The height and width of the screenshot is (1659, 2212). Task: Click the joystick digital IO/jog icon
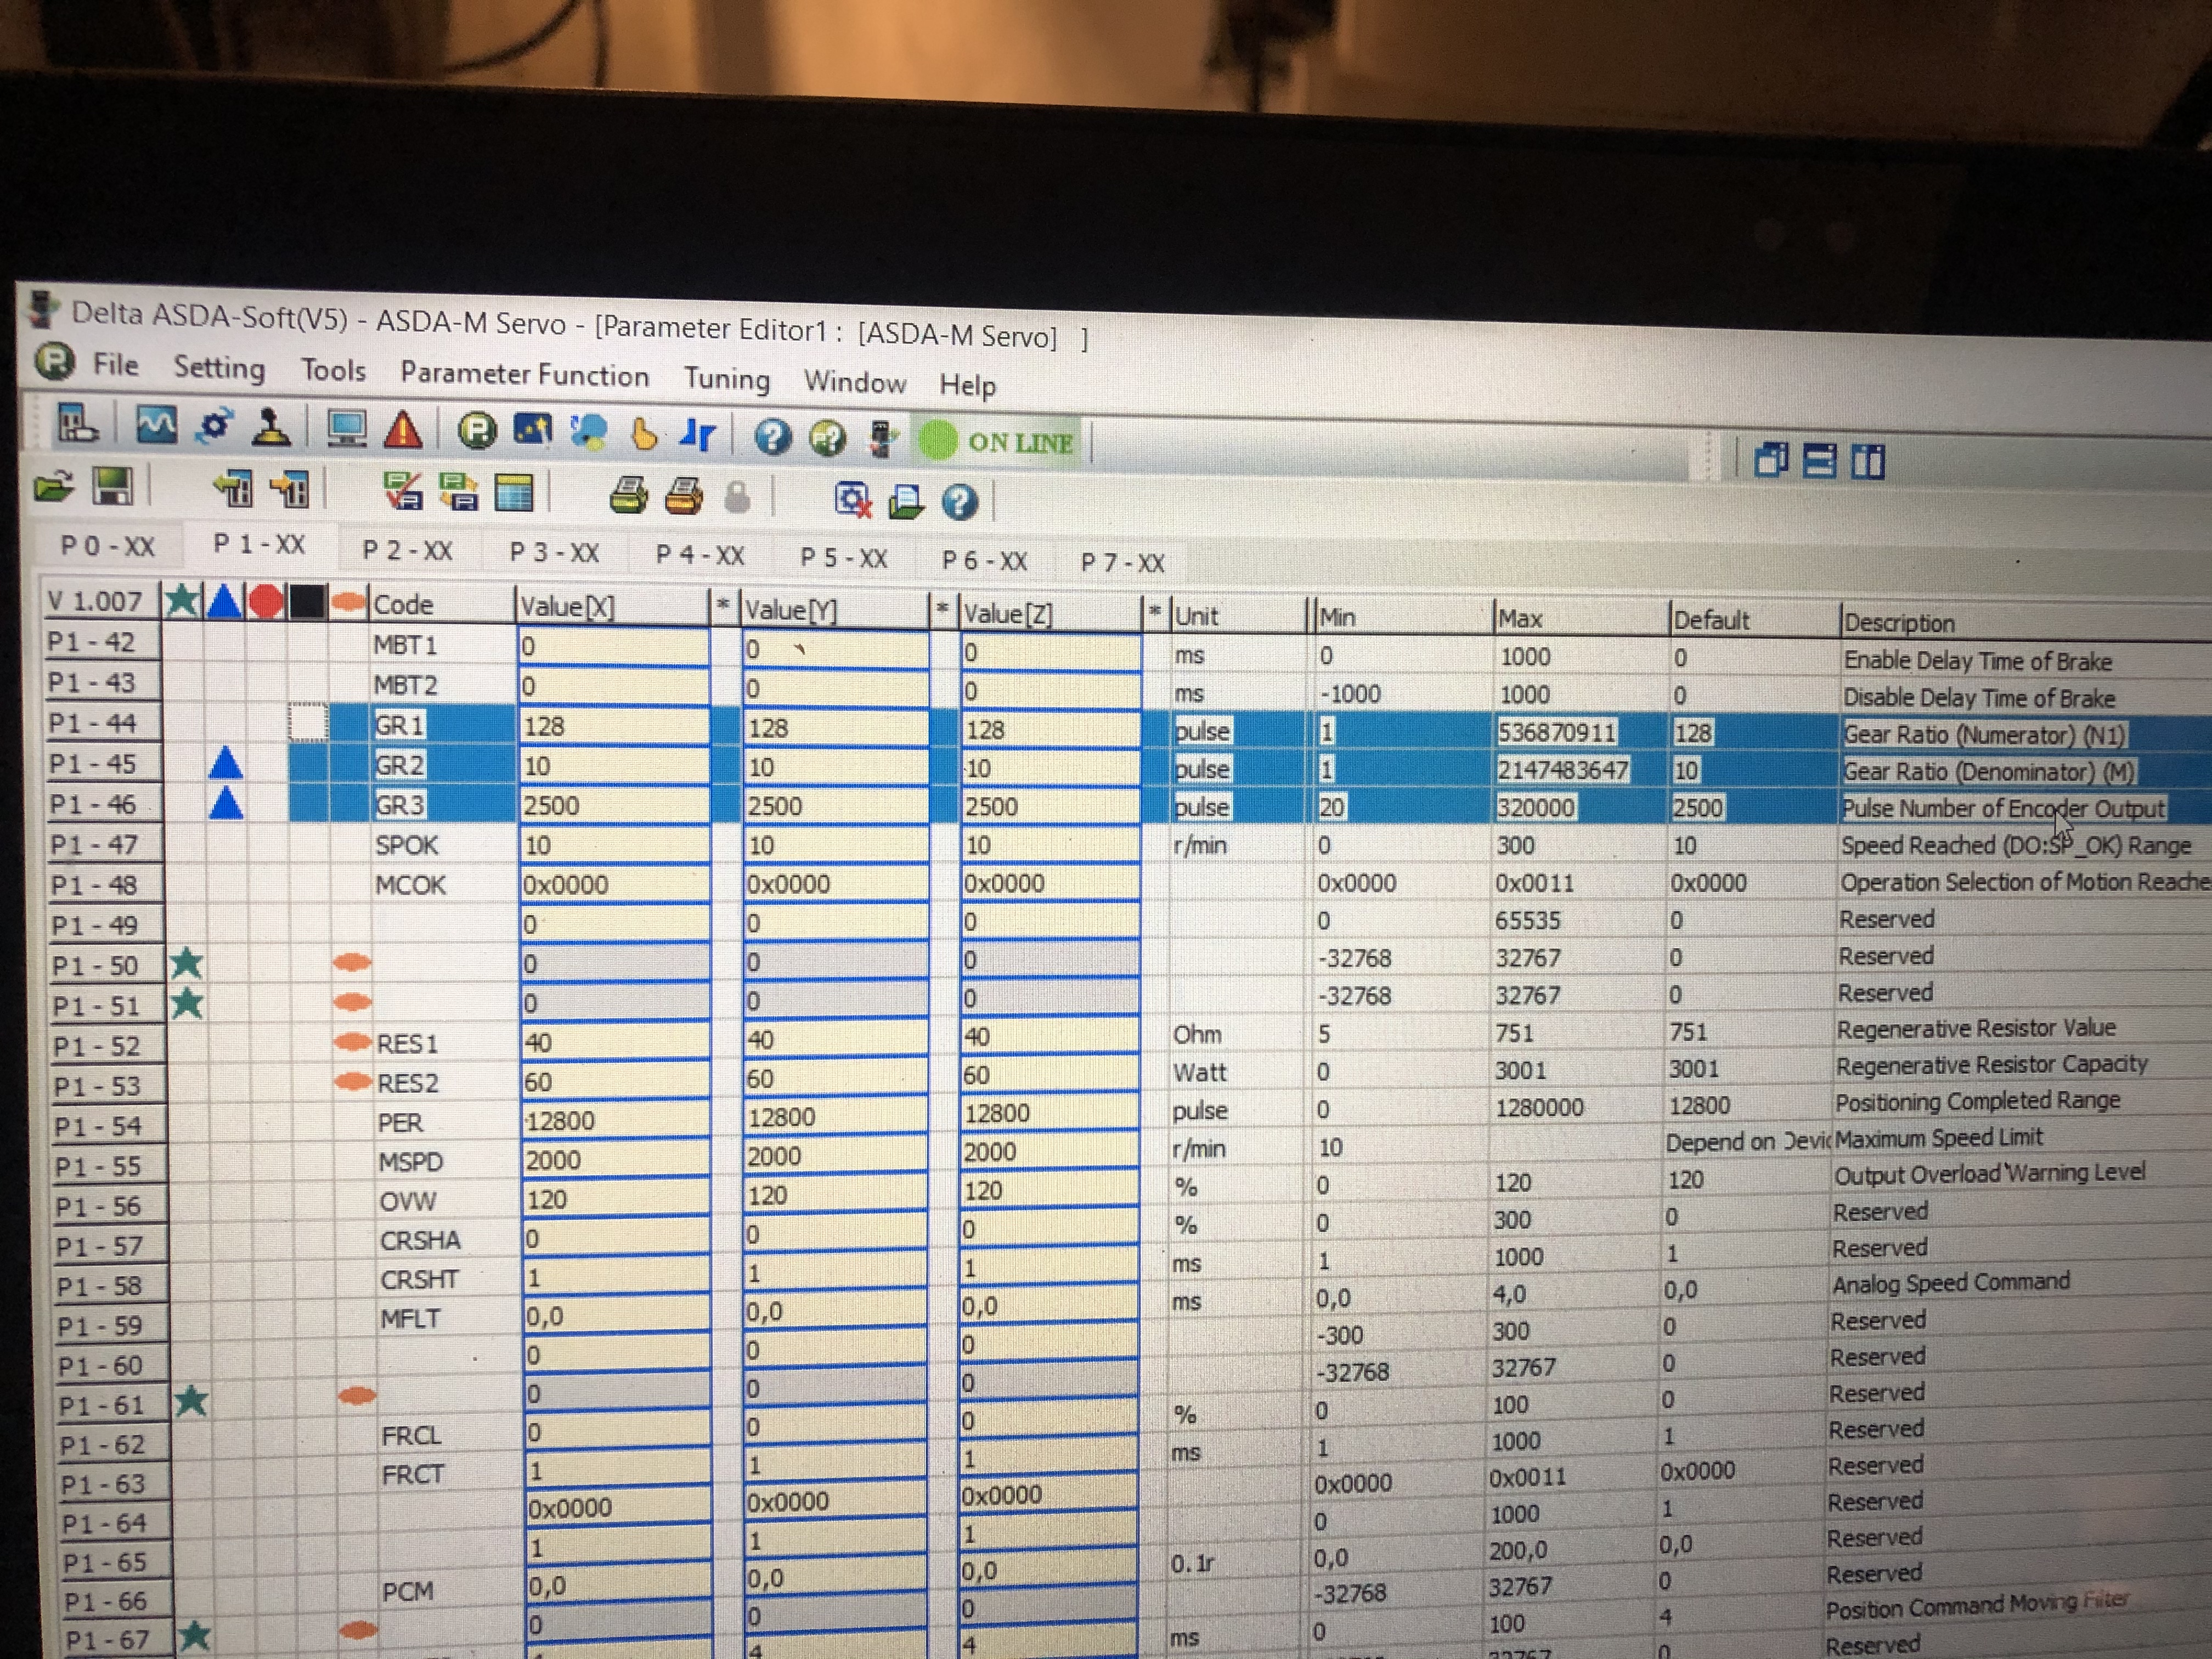[270, 427]
